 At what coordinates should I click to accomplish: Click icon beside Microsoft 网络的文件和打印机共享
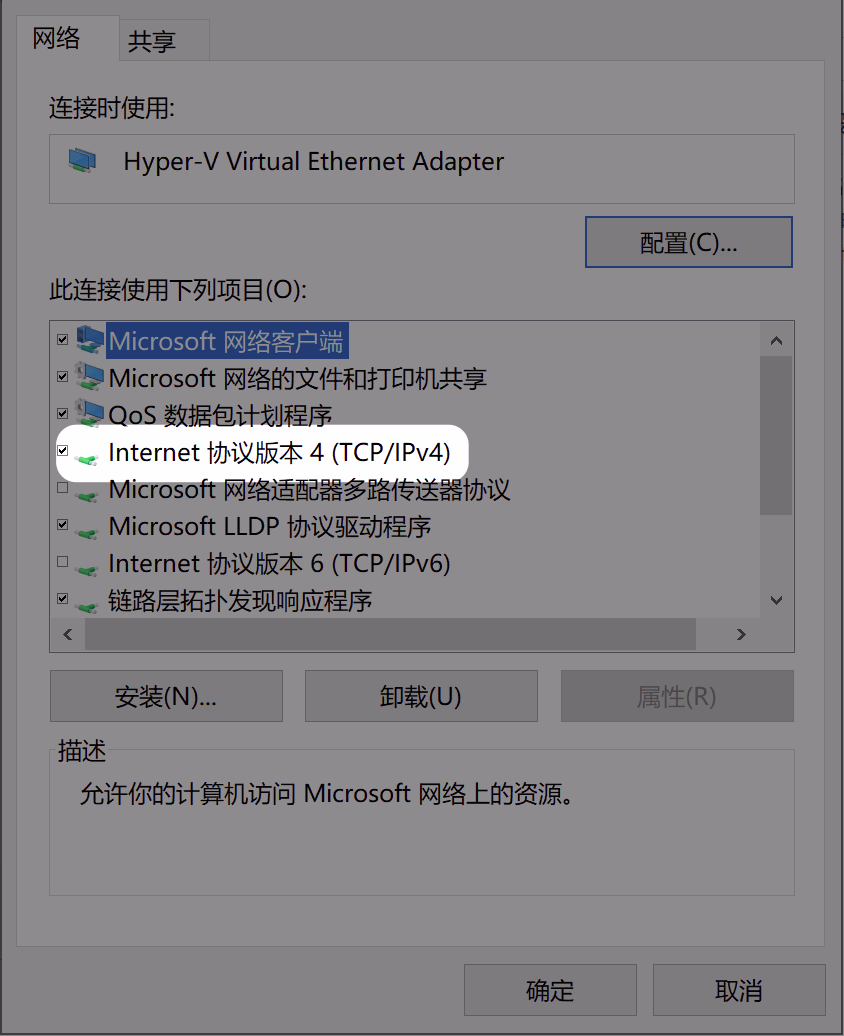click(89, 377)
